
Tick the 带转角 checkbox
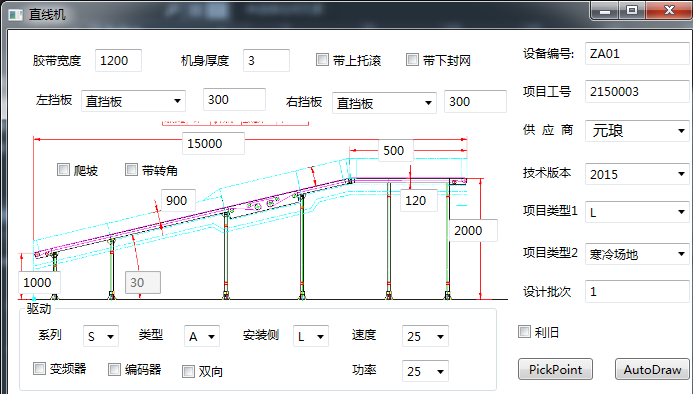(x=132, y=170)
